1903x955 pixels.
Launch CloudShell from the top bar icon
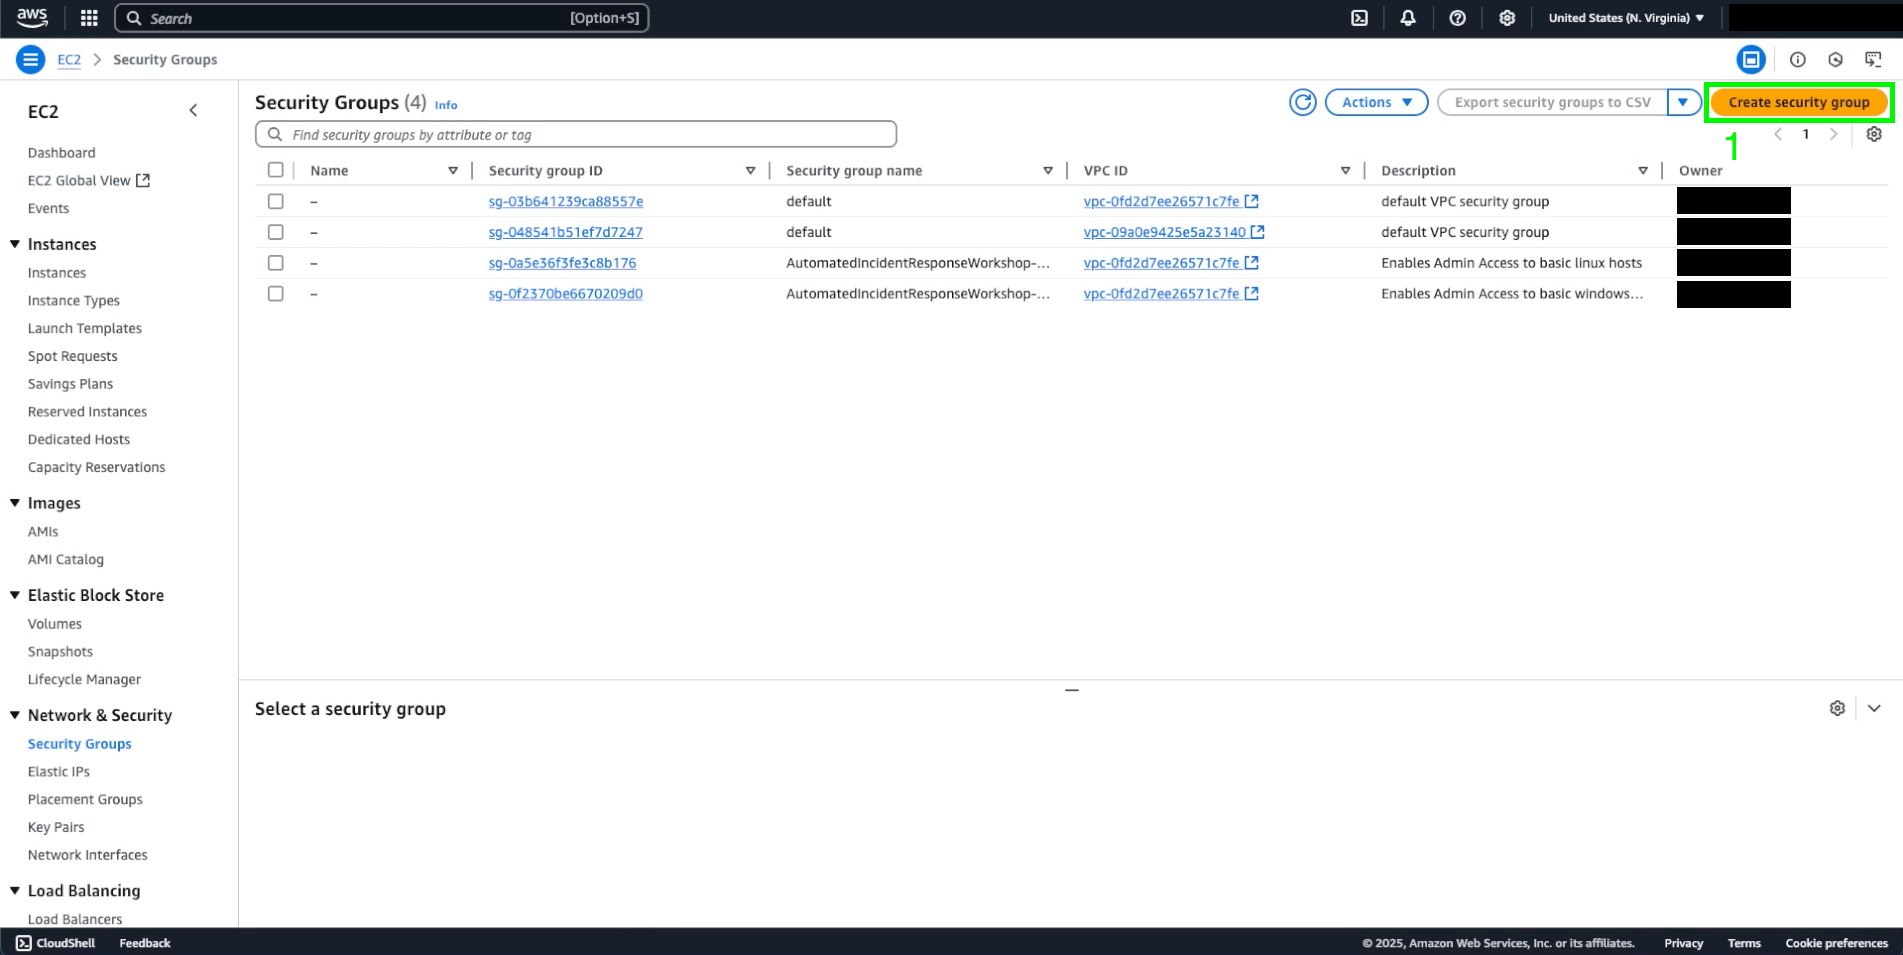1359,18
